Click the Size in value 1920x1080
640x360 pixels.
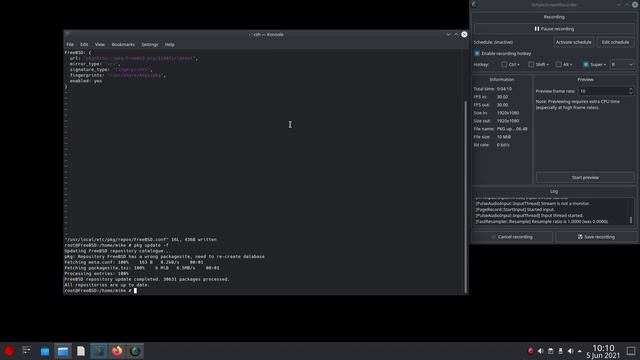click(x=508, y=113)
